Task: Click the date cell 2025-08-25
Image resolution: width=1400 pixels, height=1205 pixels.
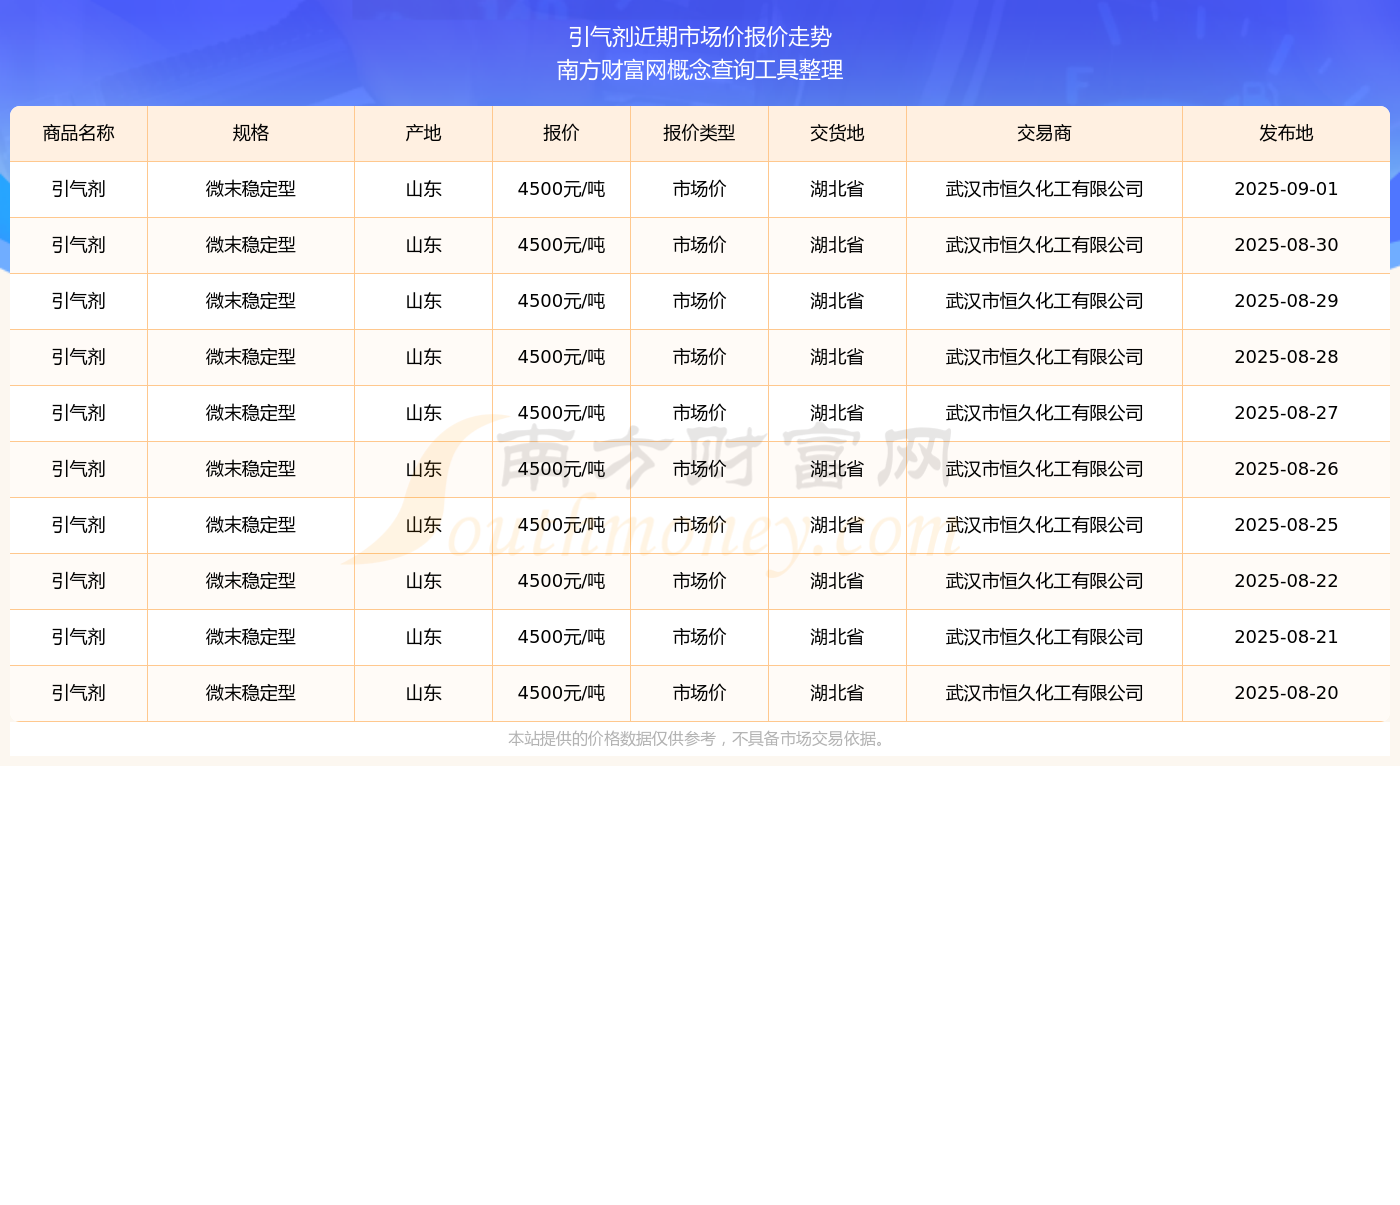Action: [x=1287, y=525]
